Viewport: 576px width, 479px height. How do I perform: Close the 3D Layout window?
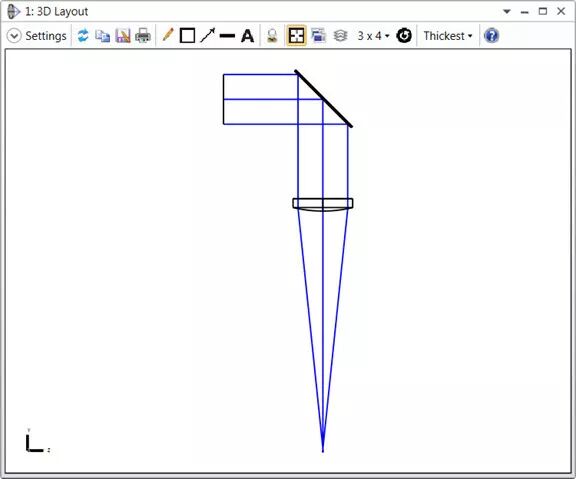tap(561, 11)
